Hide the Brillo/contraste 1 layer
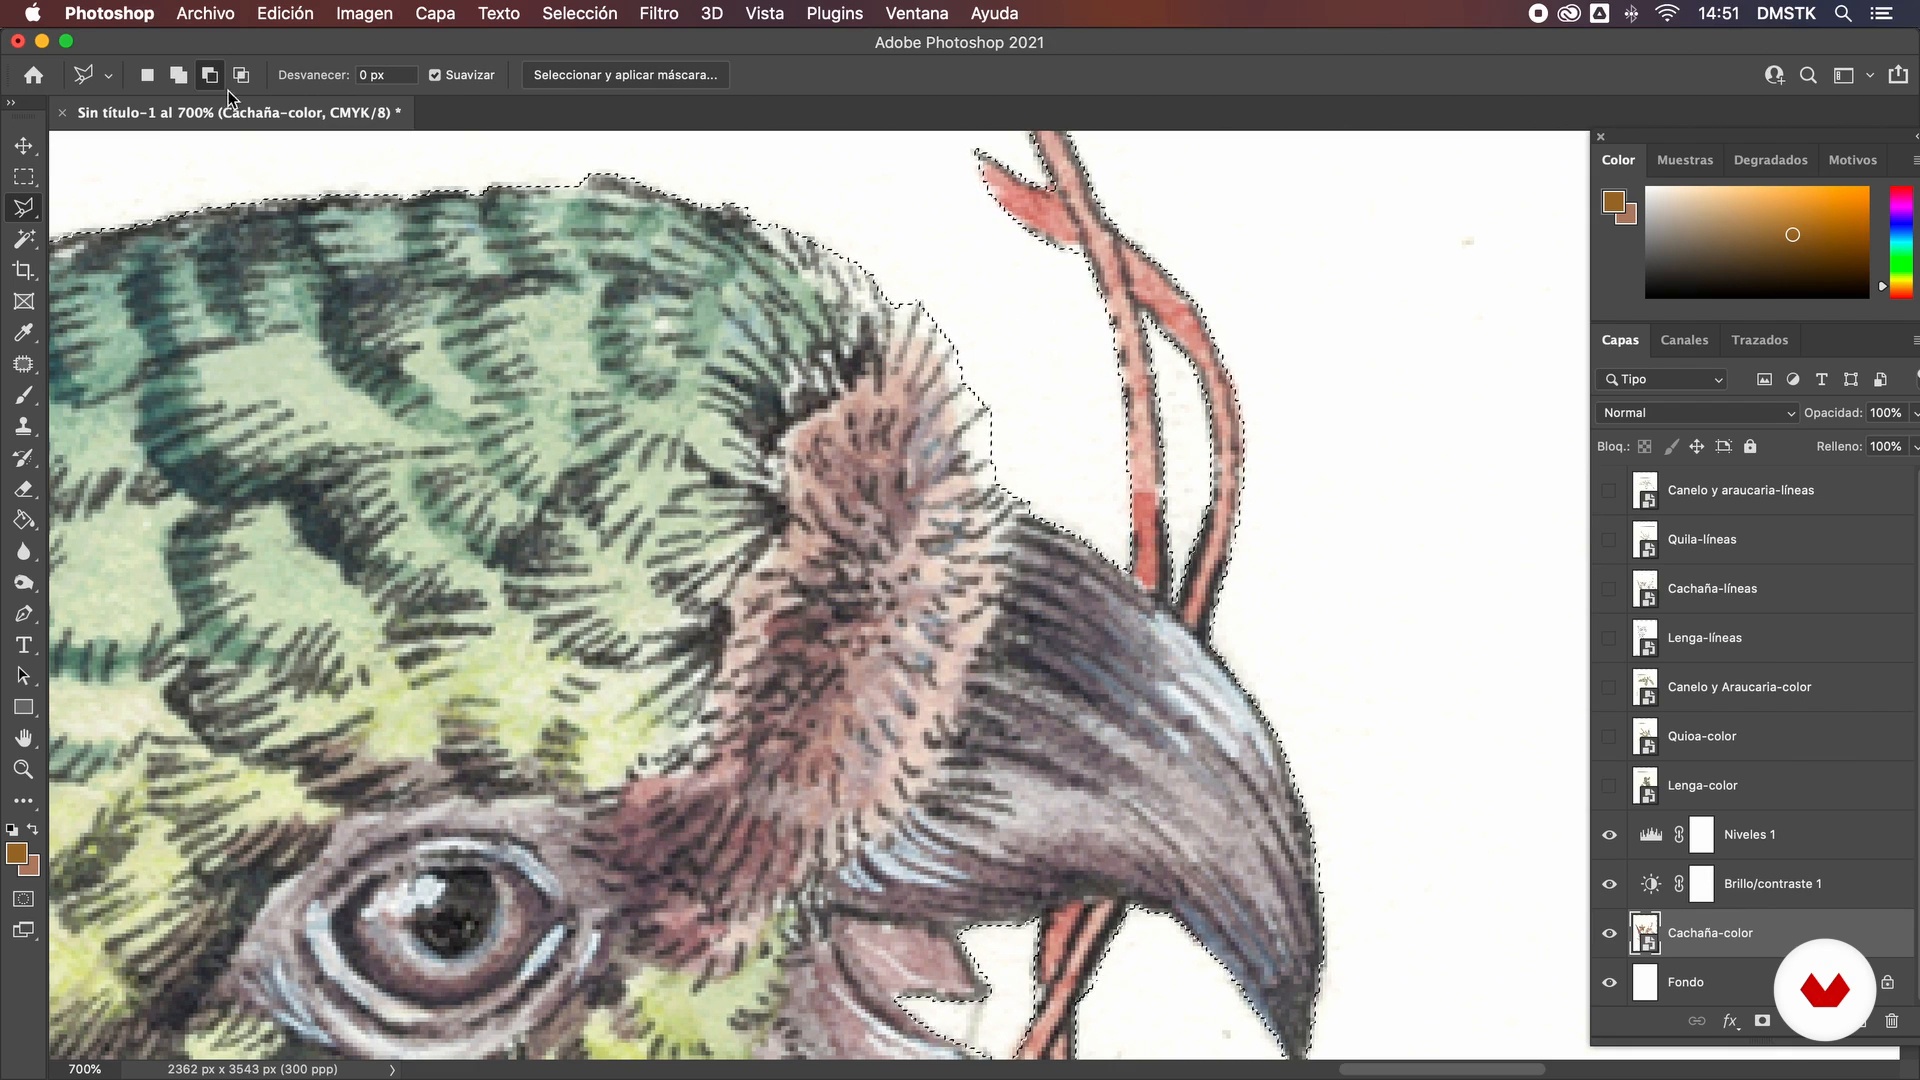Screen dimensions: 1920x1080 coord(1609,884)
